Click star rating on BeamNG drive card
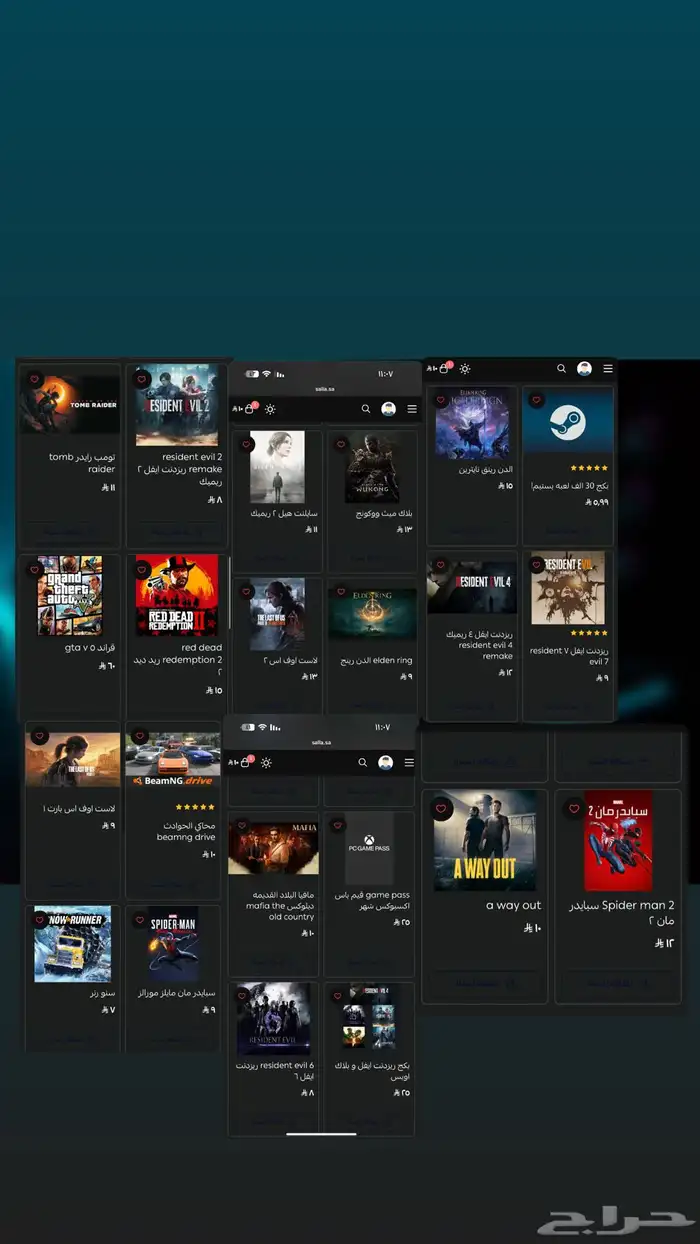This screenshot has height=1244, width=700. point(195,806)
